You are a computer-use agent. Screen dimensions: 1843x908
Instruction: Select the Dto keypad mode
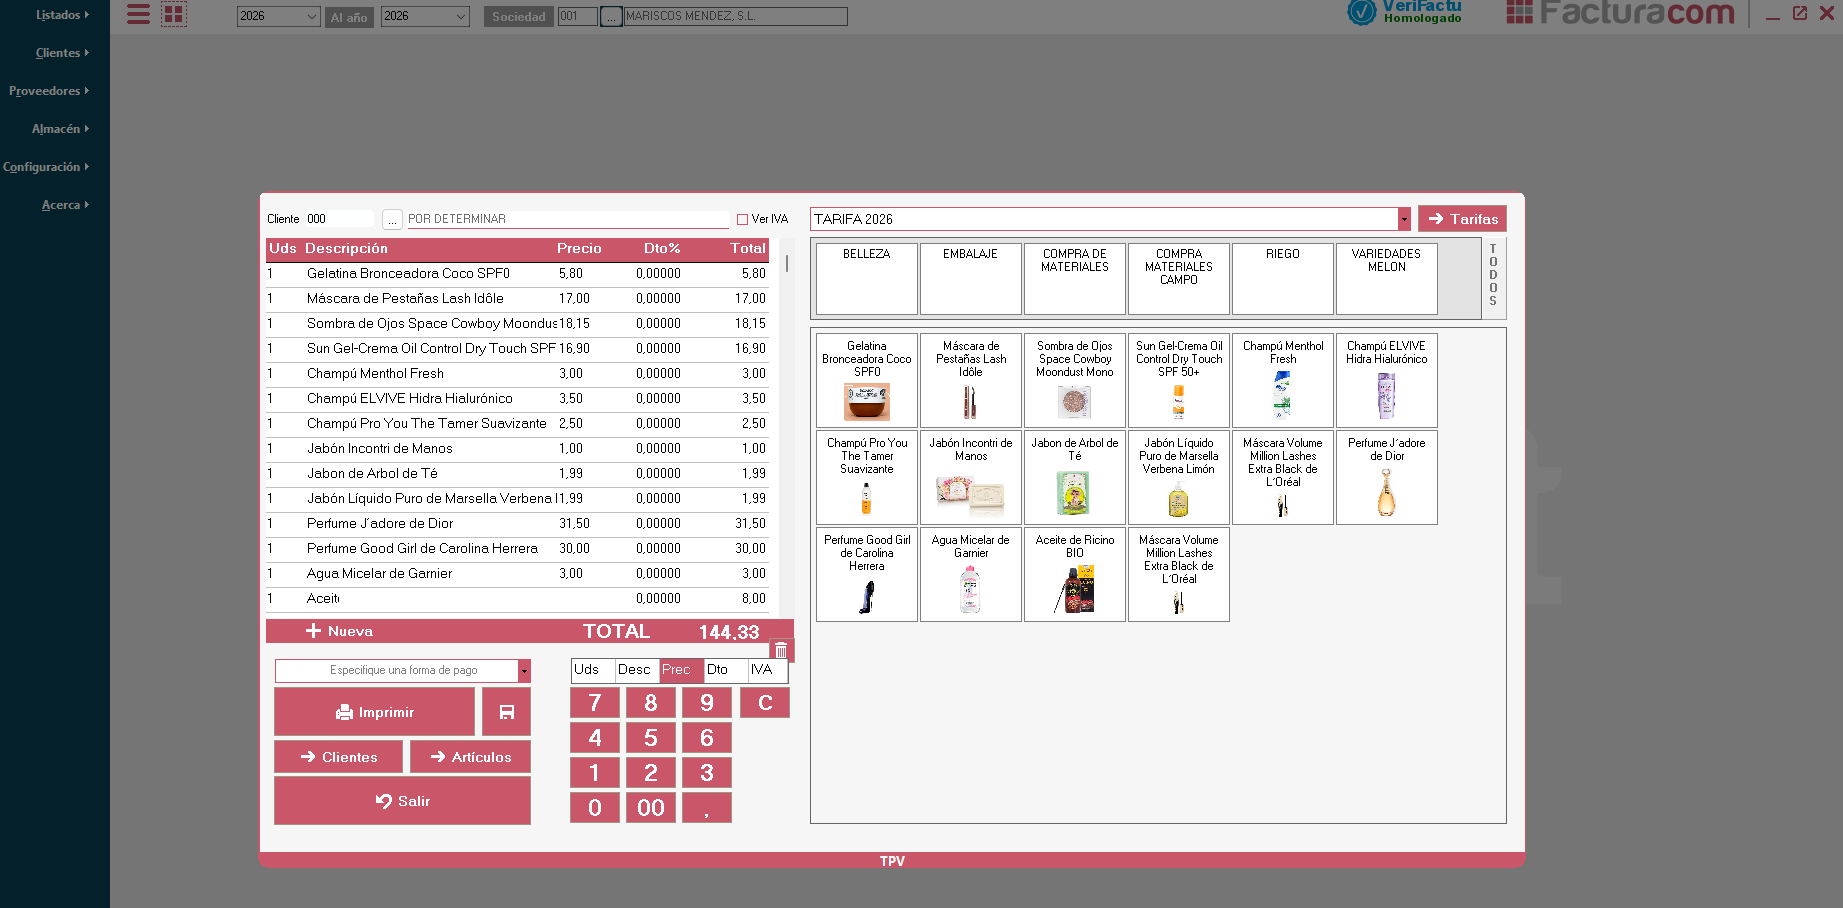tap(726, 670)
